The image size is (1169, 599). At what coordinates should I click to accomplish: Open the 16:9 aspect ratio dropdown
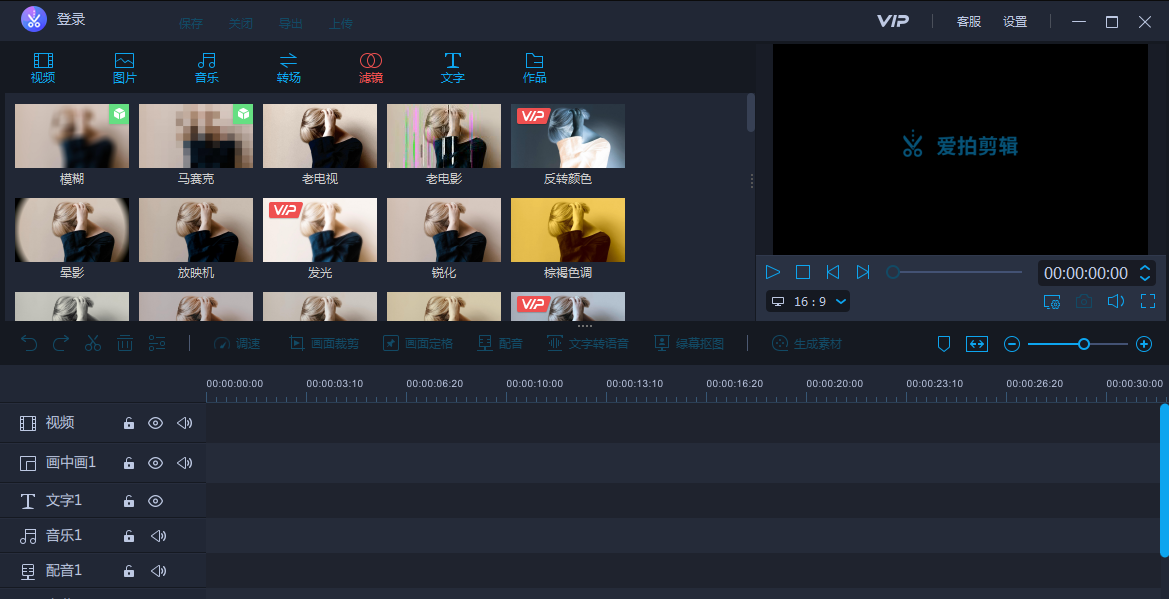tap(812, 300)
